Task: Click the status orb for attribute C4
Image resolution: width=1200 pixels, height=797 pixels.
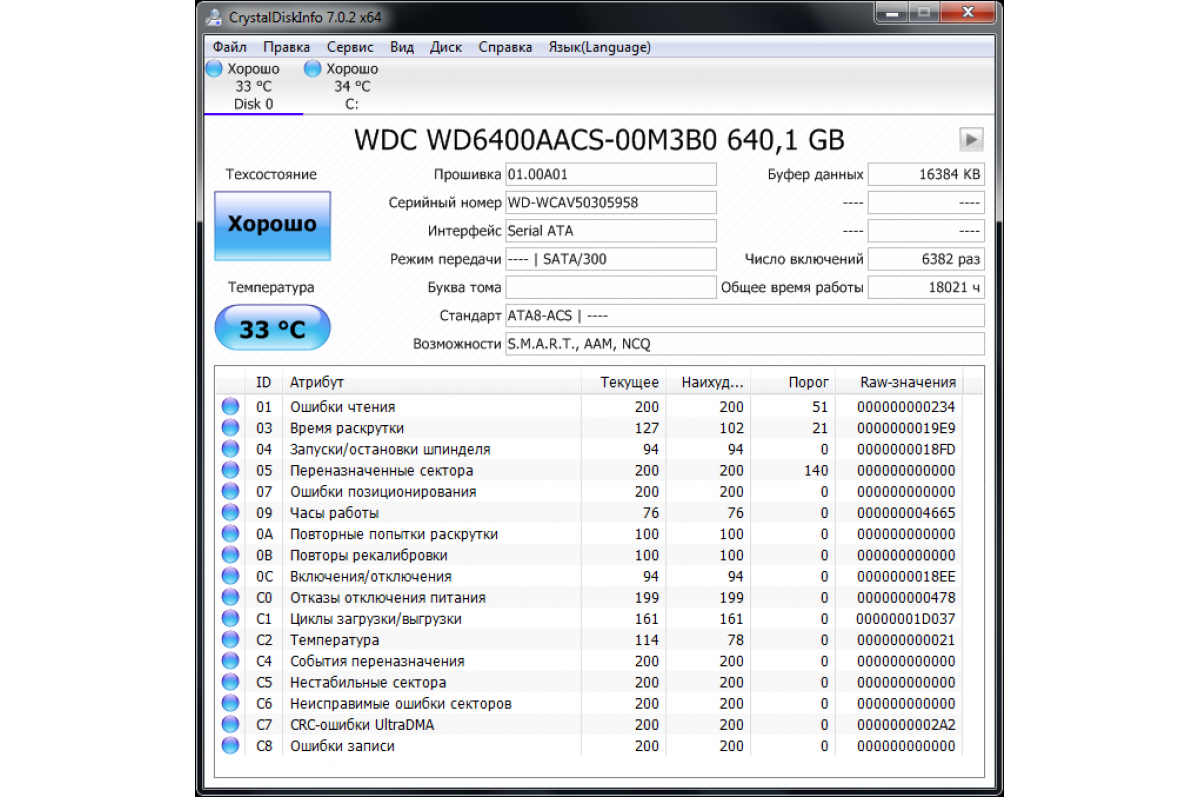Action: click(231, 661)
